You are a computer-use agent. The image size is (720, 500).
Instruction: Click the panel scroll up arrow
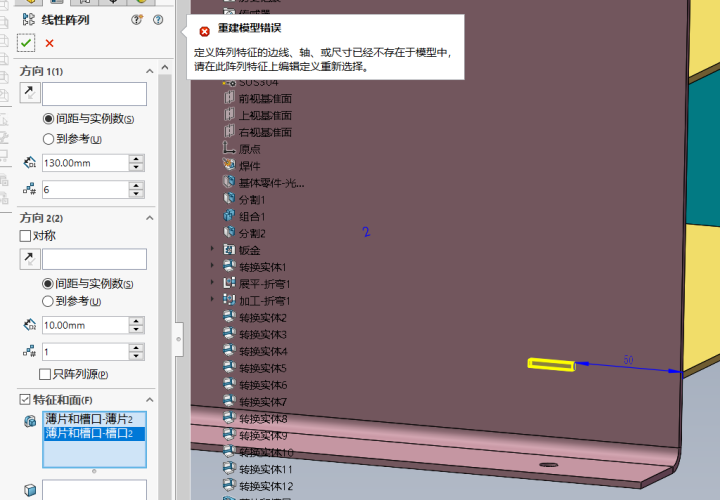[165, 67]
